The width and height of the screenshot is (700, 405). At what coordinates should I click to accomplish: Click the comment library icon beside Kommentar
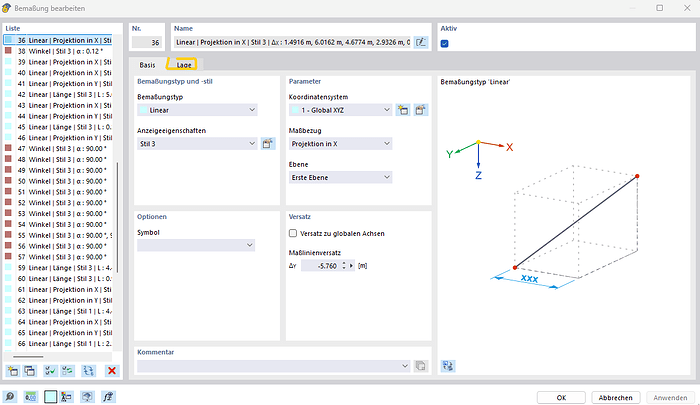tap(421, 366)
